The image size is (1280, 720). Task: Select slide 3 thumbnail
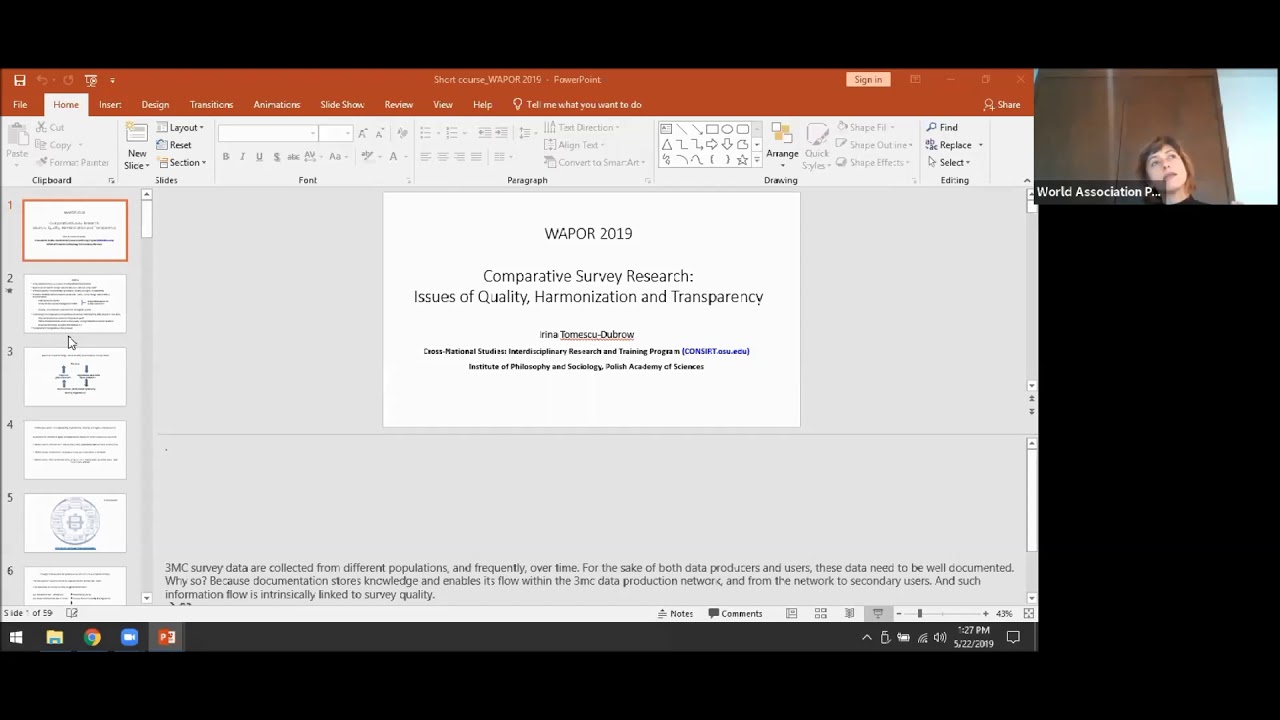75,377
